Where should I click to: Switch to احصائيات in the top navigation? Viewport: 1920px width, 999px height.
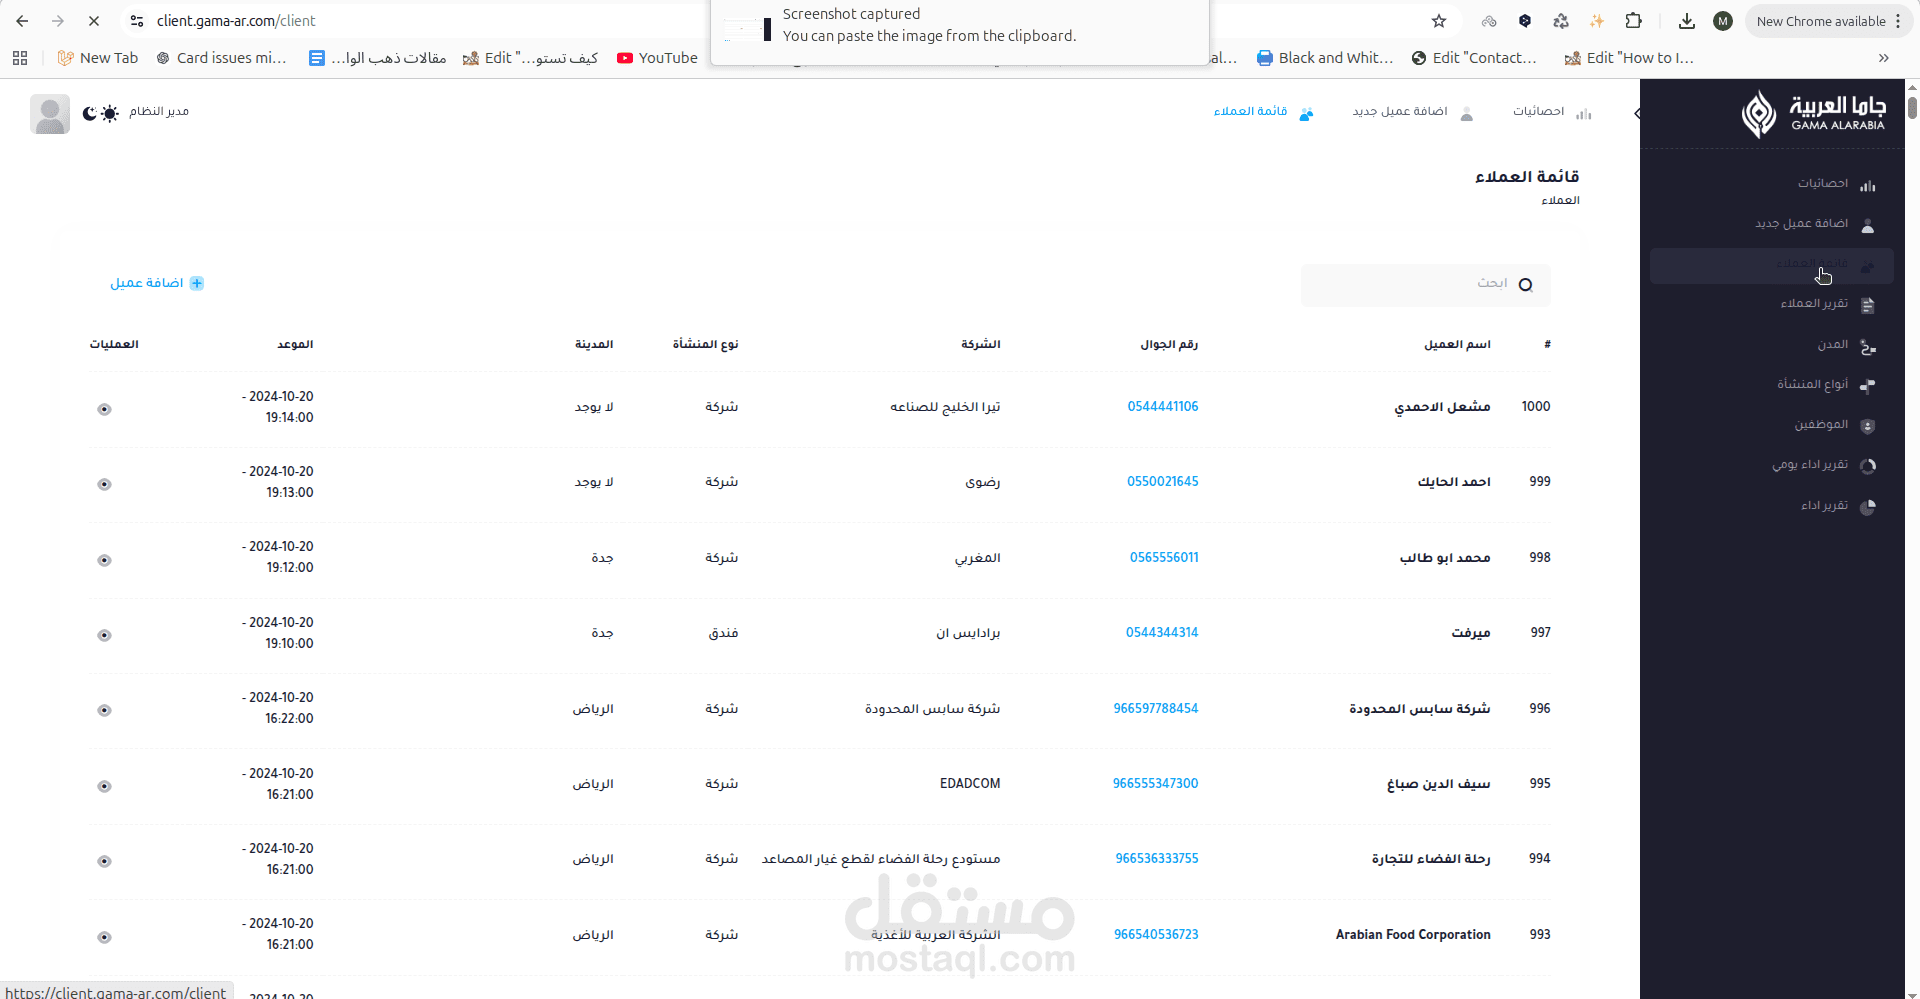pyautogui.click(x=1551, y=112)
